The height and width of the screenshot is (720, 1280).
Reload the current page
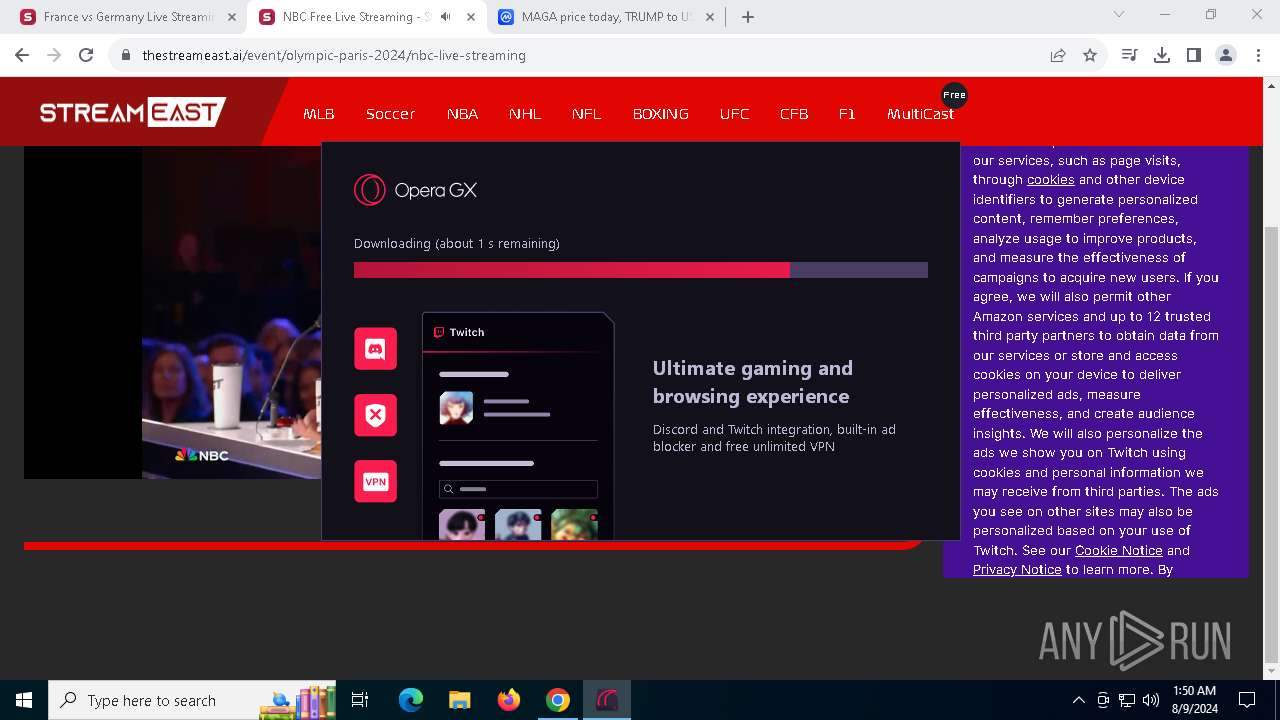pos(86,55)
